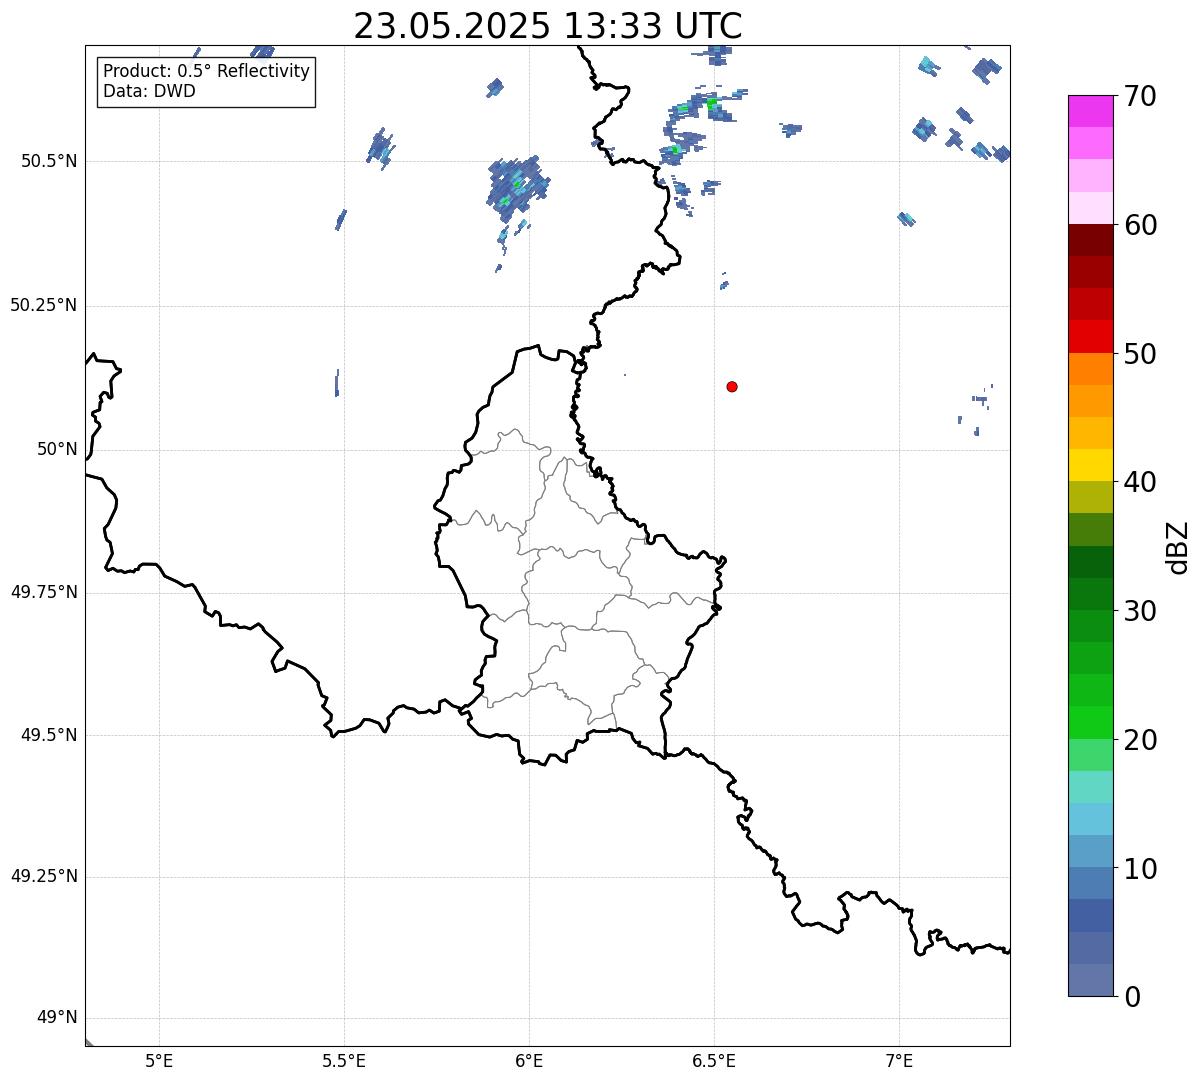Click the 40 tick on colorbar
Image resolution: width=1202 pixels, height=1081 pixels.
pos(1140,482)
